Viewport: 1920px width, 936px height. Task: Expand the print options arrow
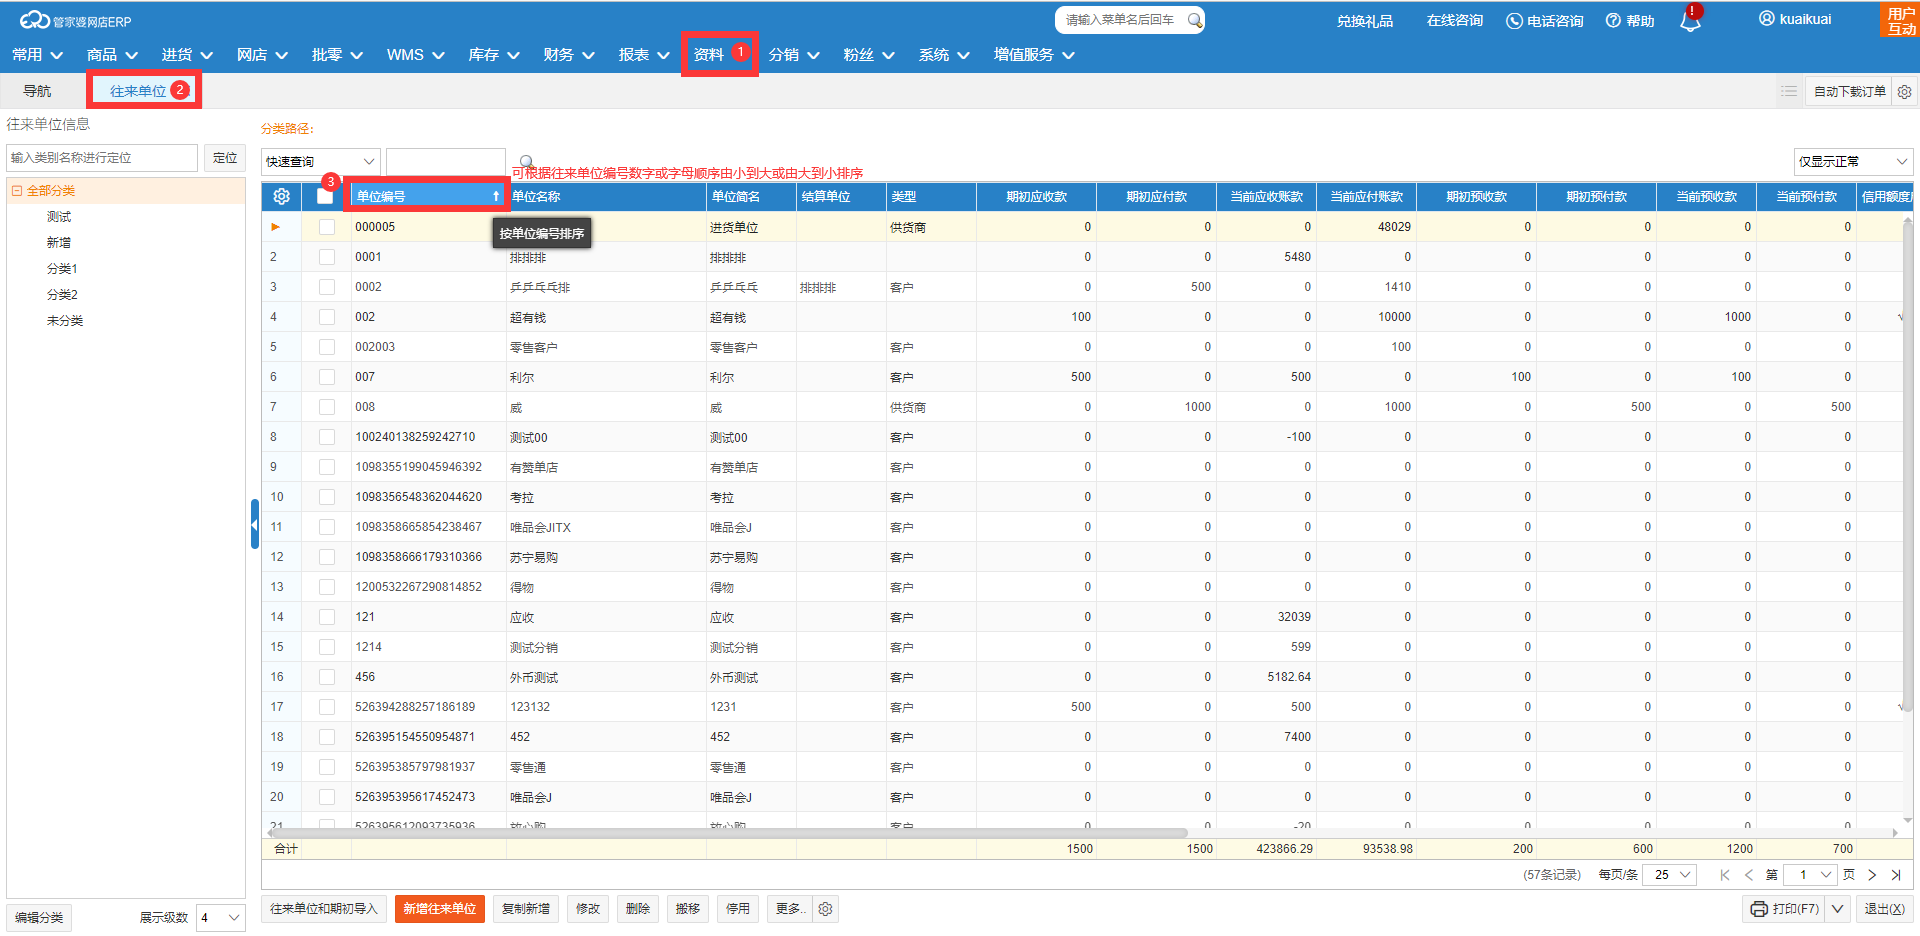click(x=1838, y=909)
